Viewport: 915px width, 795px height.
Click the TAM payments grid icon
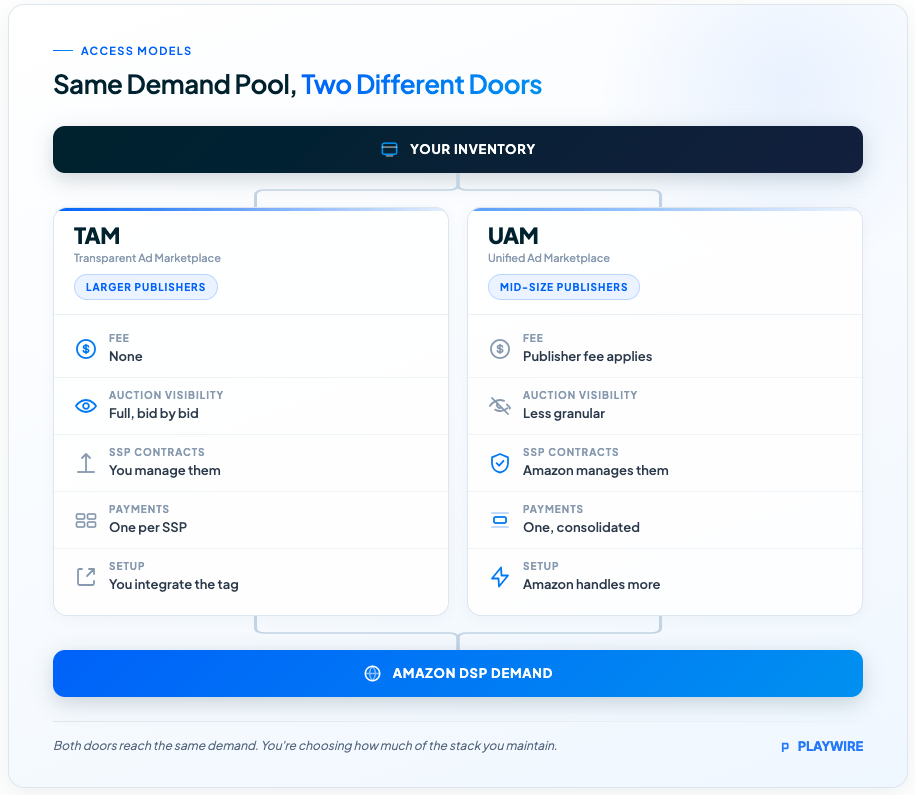coord(86,520)
